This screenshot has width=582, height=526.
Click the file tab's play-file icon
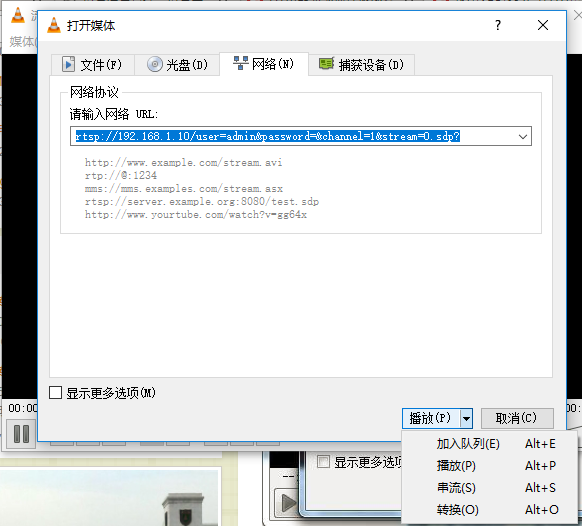point(68,65)
